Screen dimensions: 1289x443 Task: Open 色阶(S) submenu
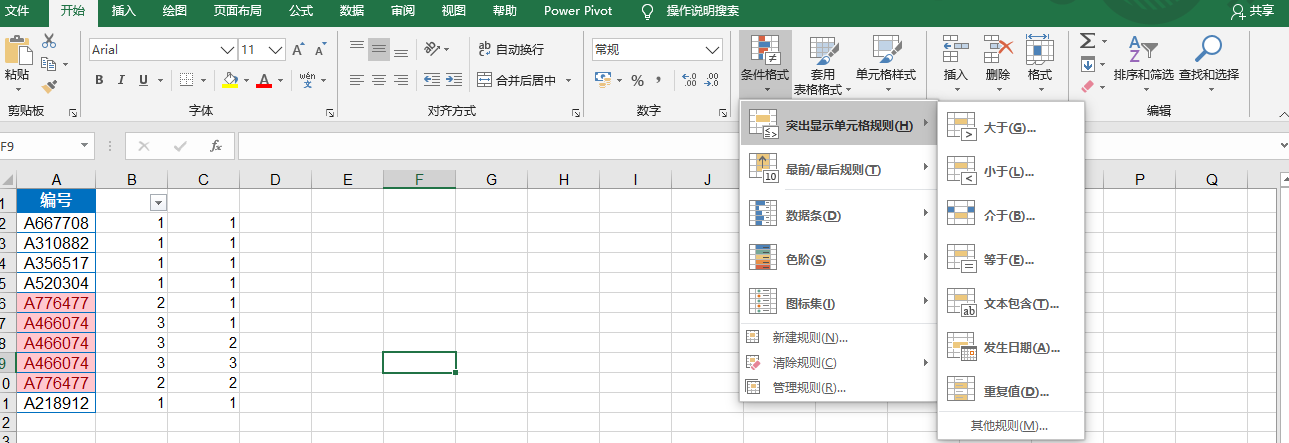(x=838, y=259)
